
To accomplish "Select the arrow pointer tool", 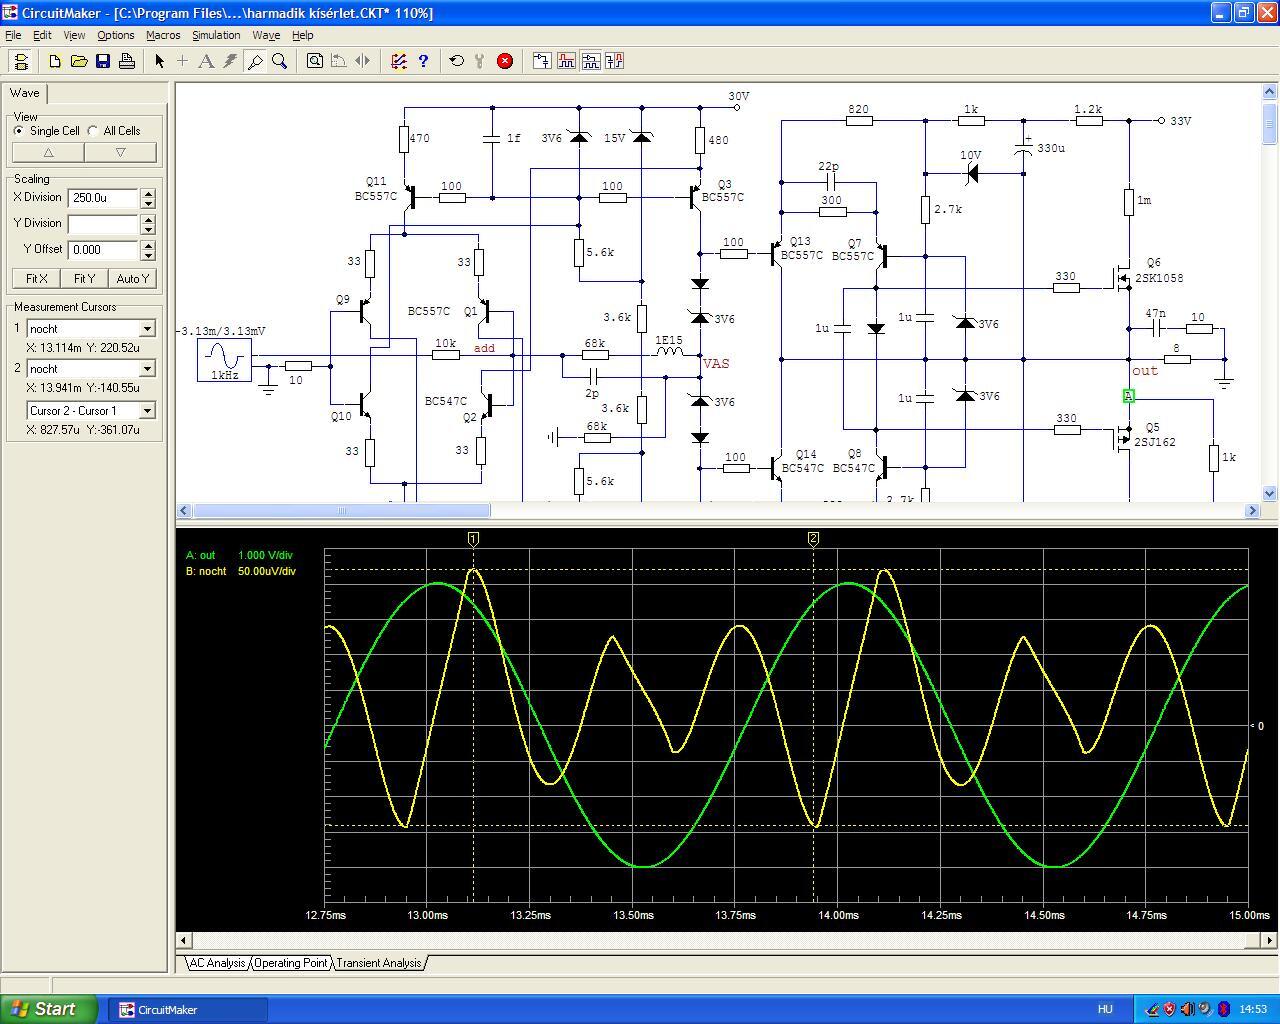I will click(x=159, y=61).
